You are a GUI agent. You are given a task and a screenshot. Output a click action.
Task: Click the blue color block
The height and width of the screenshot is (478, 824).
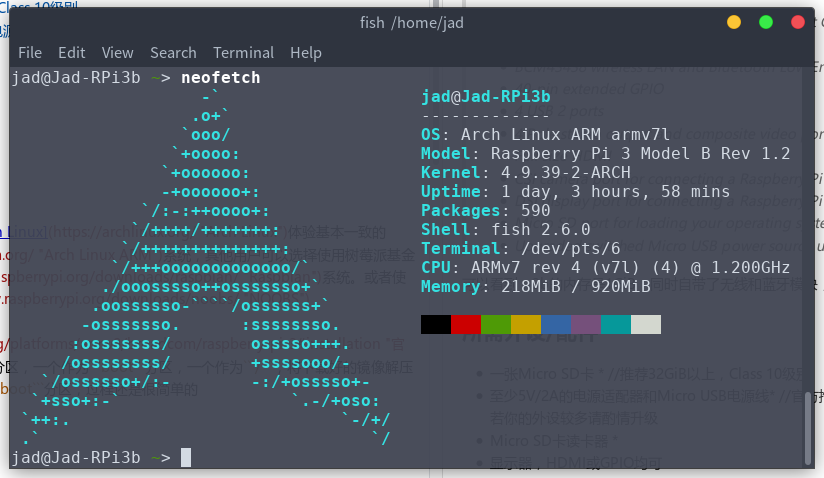click(x=556, y=324)
